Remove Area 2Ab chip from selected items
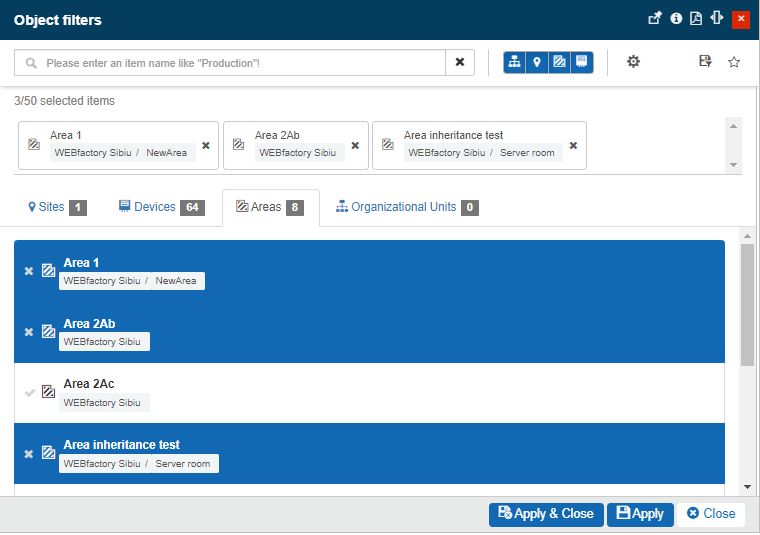 (355, 145)
